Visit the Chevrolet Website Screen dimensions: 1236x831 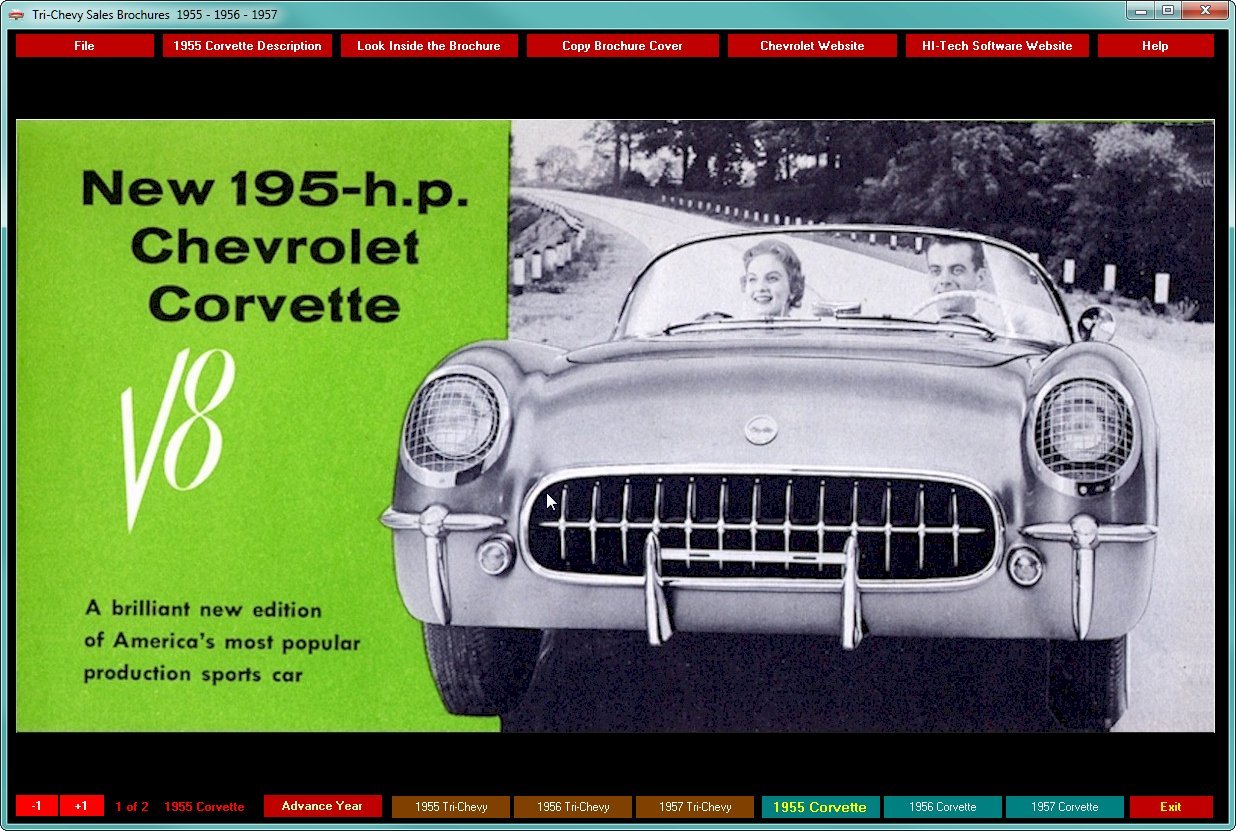[812, 46]
